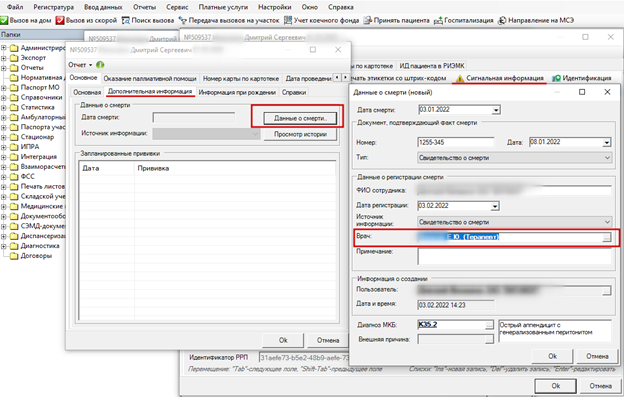Viewport: 624px width, 397px height.
Task: Click the Вызов на дом toolbar icon
Action: [4, 20]
